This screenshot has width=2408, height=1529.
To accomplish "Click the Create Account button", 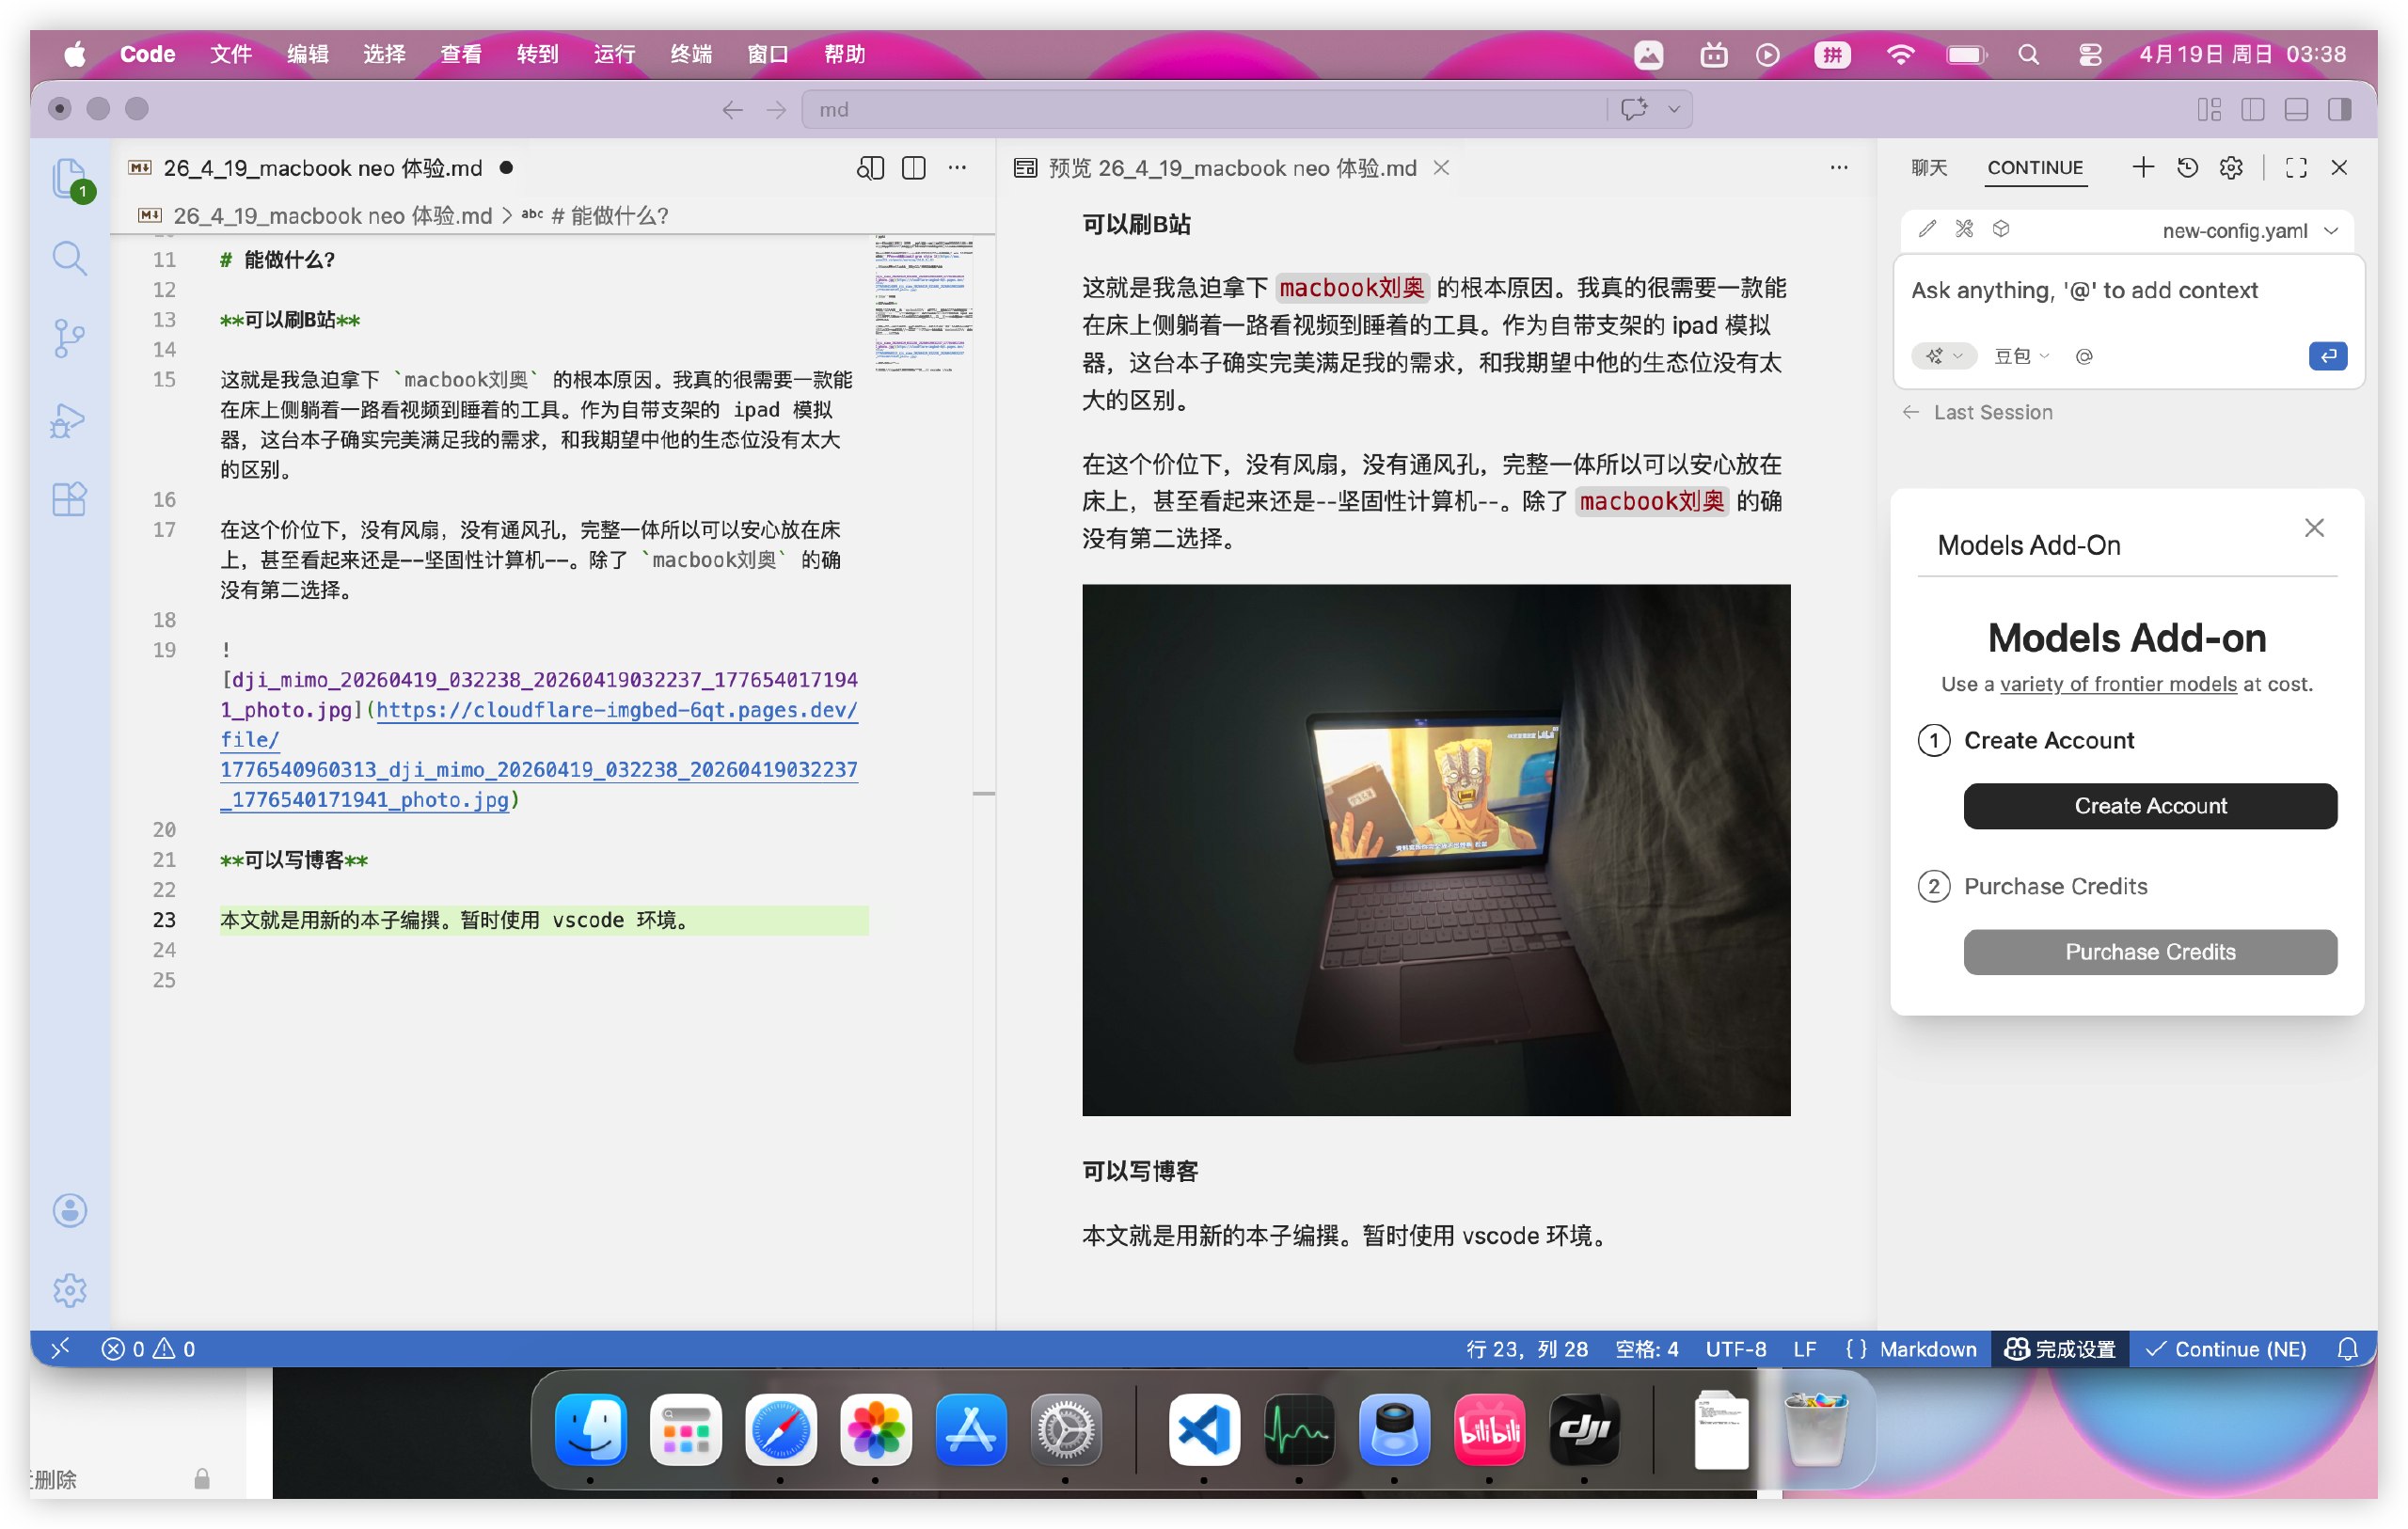I will [2149, 806].
